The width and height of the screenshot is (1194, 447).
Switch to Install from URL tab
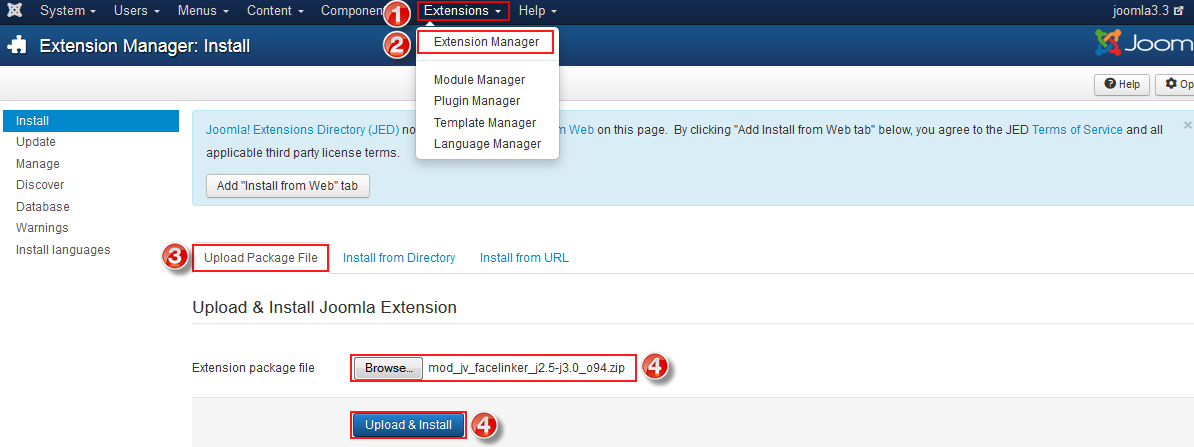click(524, 257)
